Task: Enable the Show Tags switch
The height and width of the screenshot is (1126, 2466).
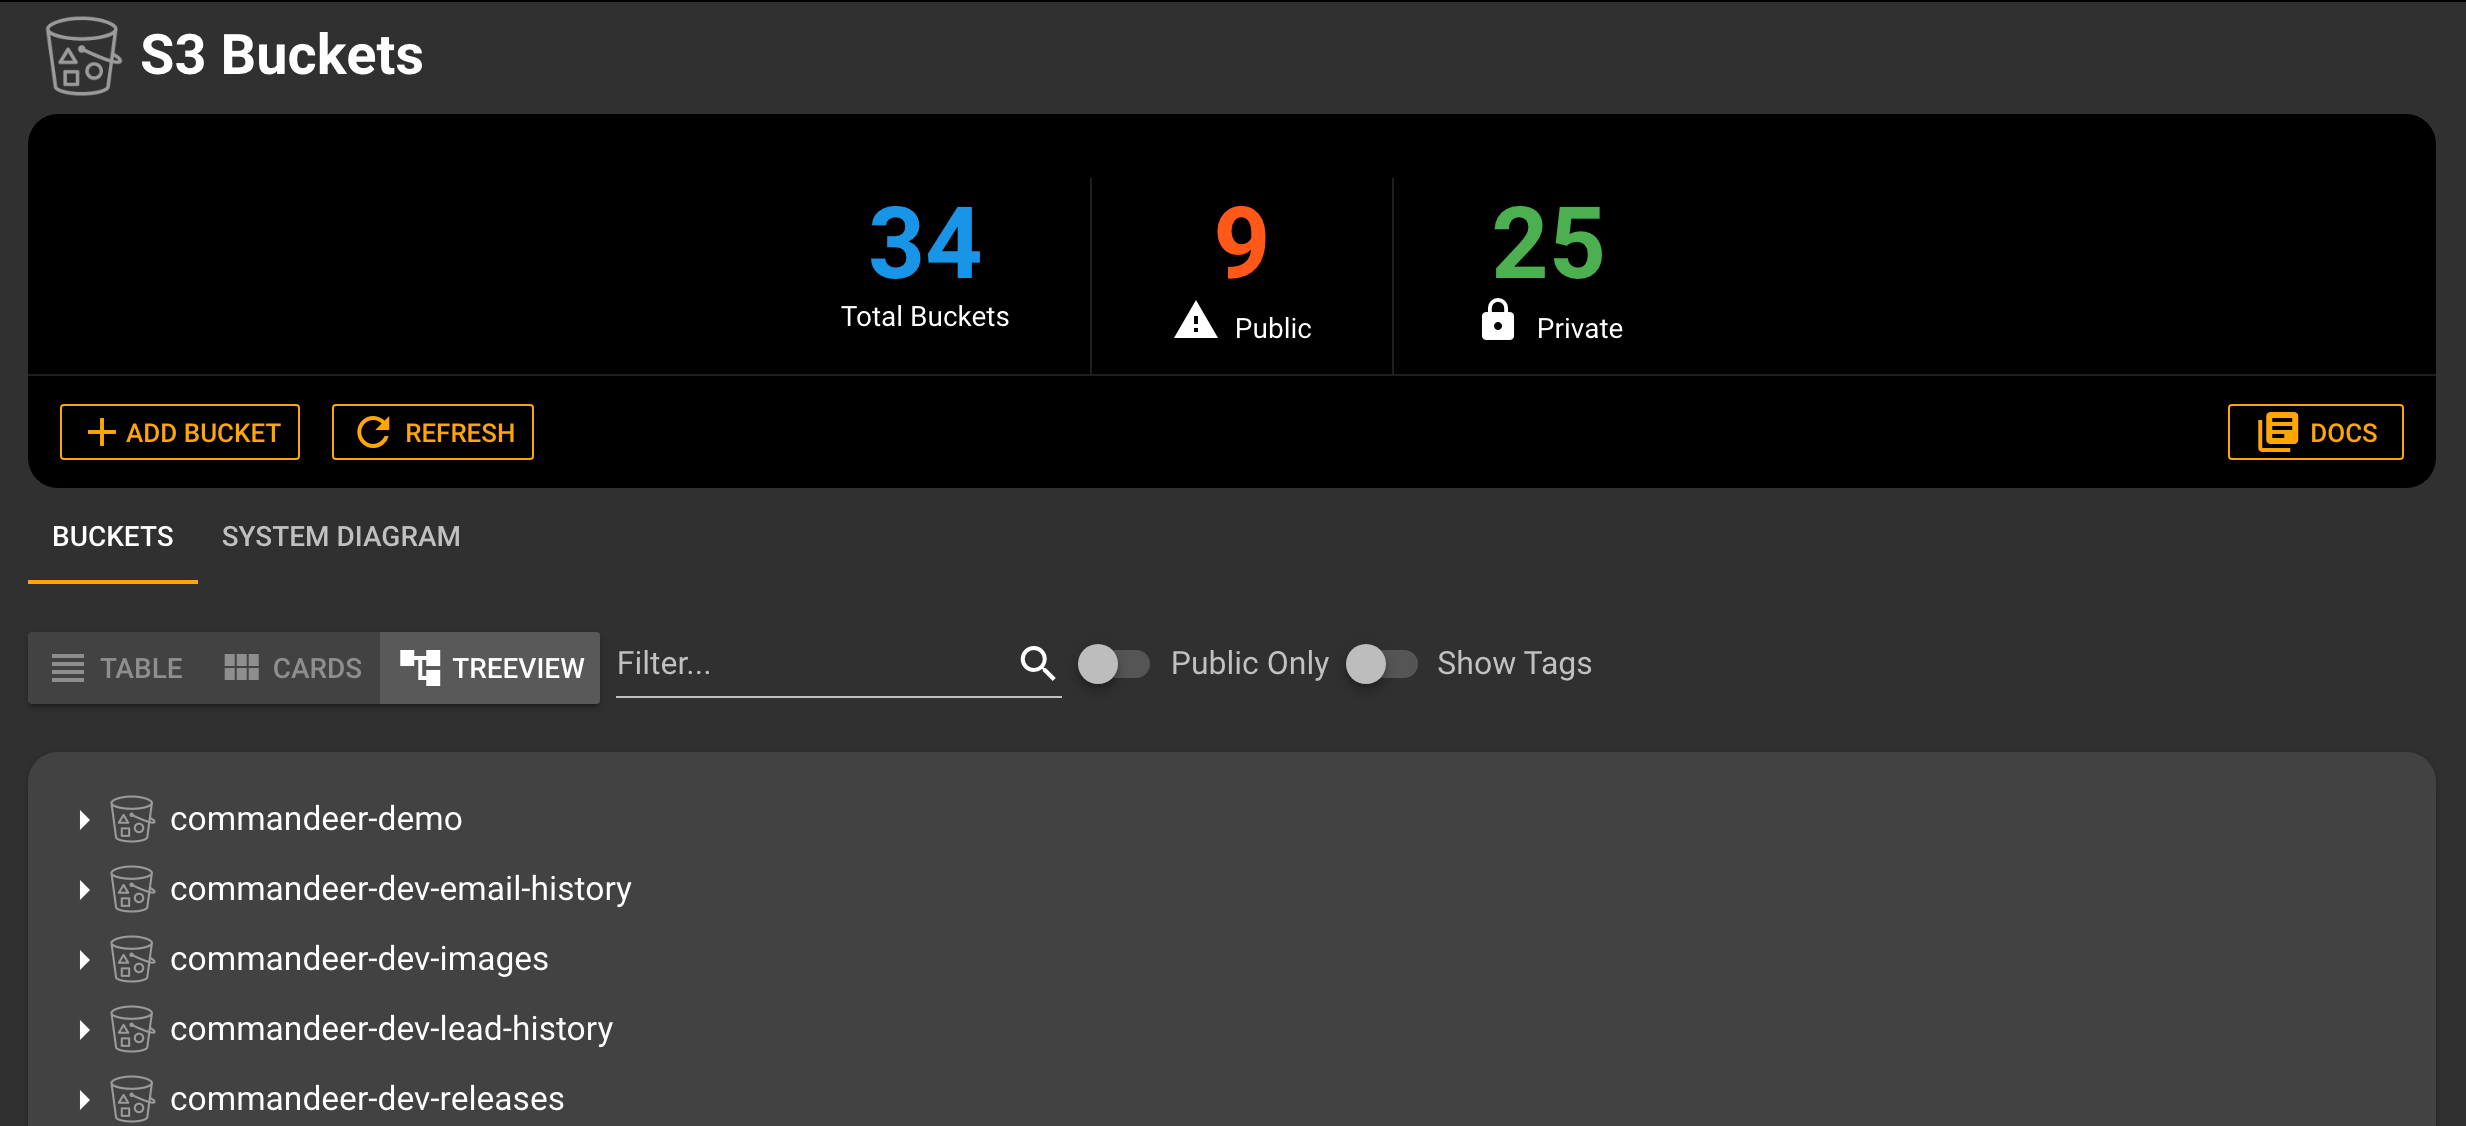Action: tap(1381, 664)
